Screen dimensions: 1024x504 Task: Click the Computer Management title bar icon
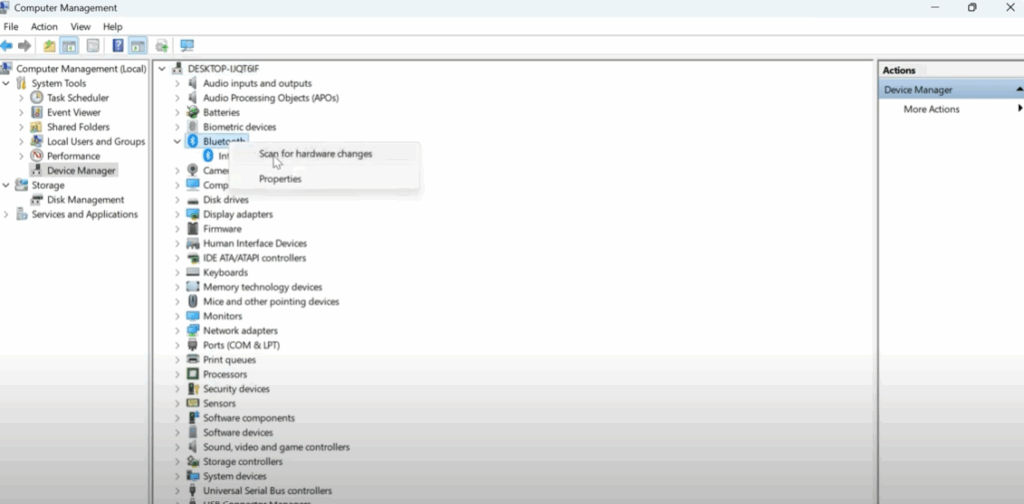(5, 8)
